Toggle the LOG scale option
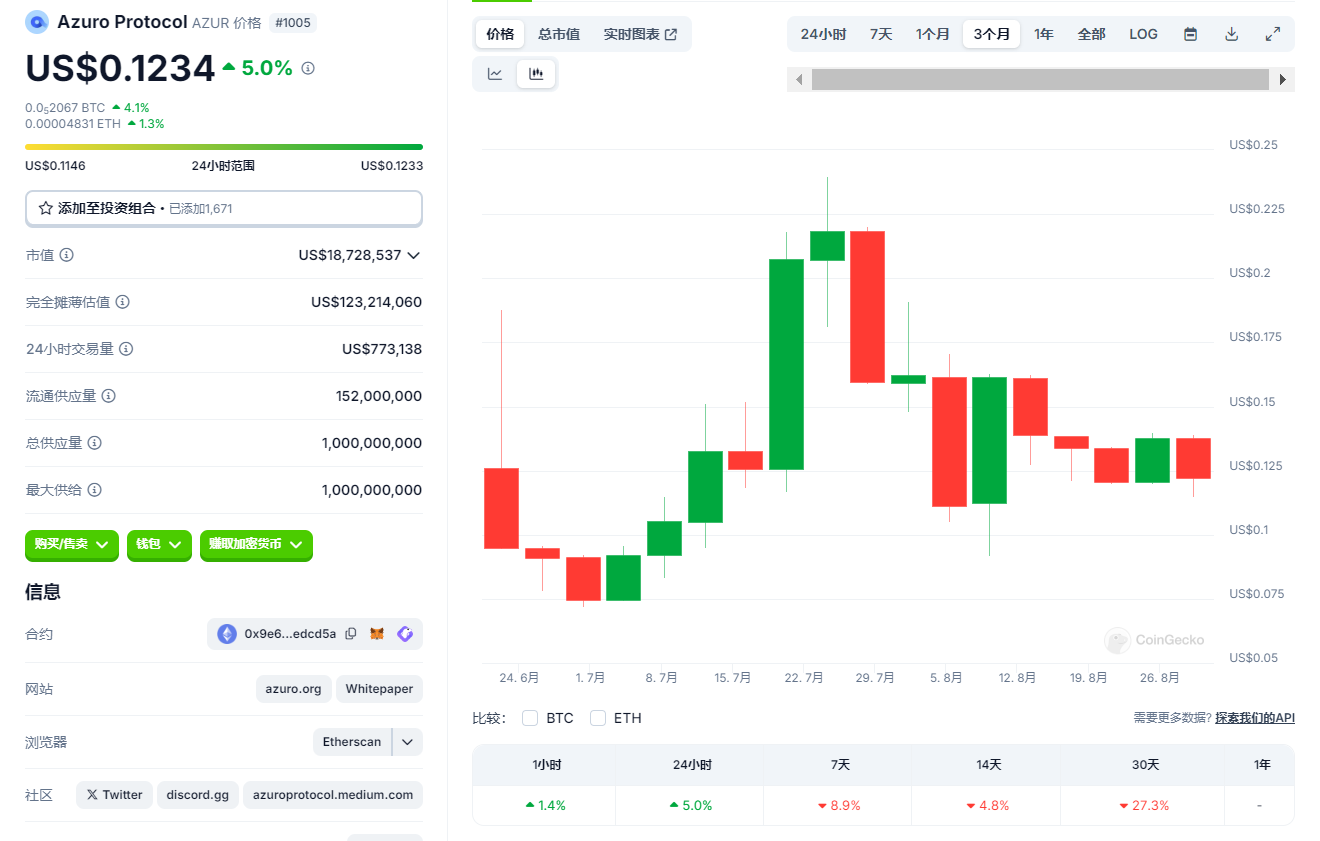The image size is (1320, 841). coord(1143,34)
